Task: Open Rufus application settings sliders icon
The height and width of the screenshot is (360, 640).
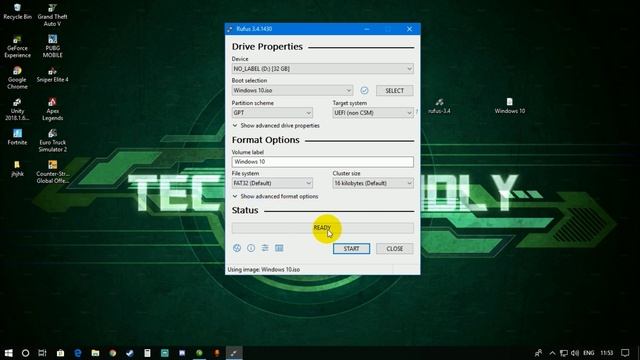Action: click(265, 248)
